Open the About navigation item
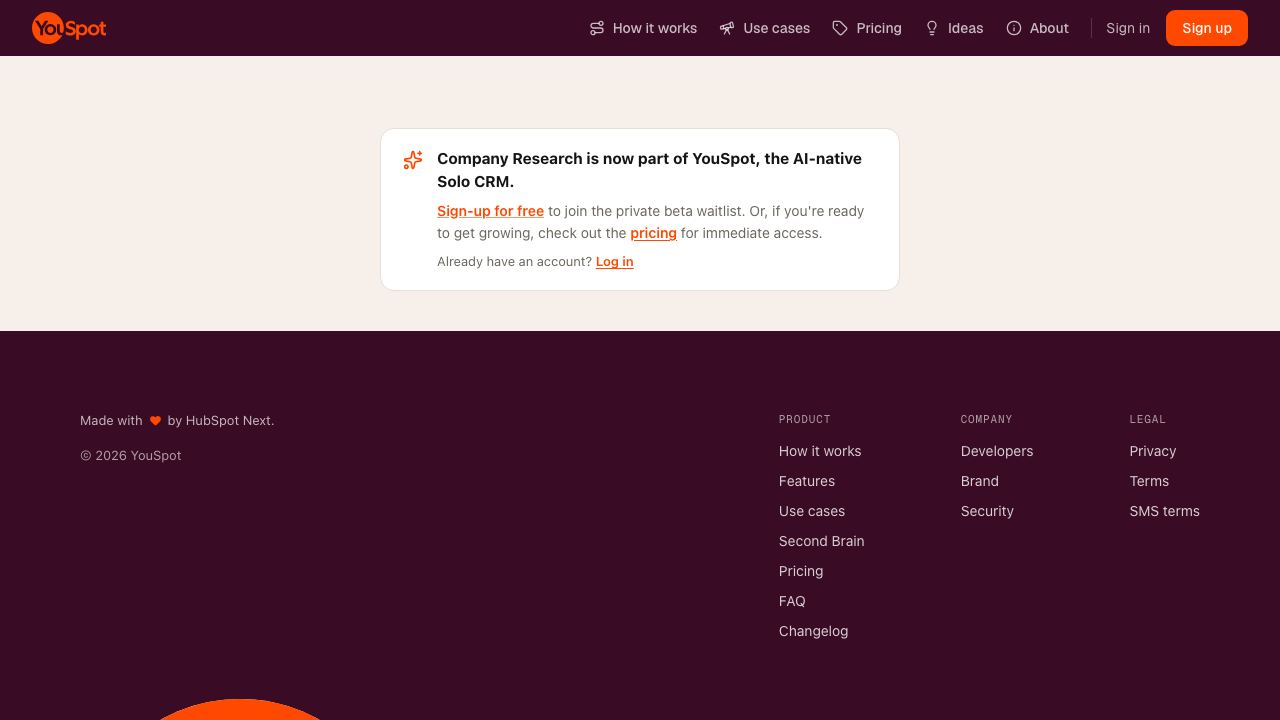Viewport: 1280px width, 720px height. tap(1037, 28)
